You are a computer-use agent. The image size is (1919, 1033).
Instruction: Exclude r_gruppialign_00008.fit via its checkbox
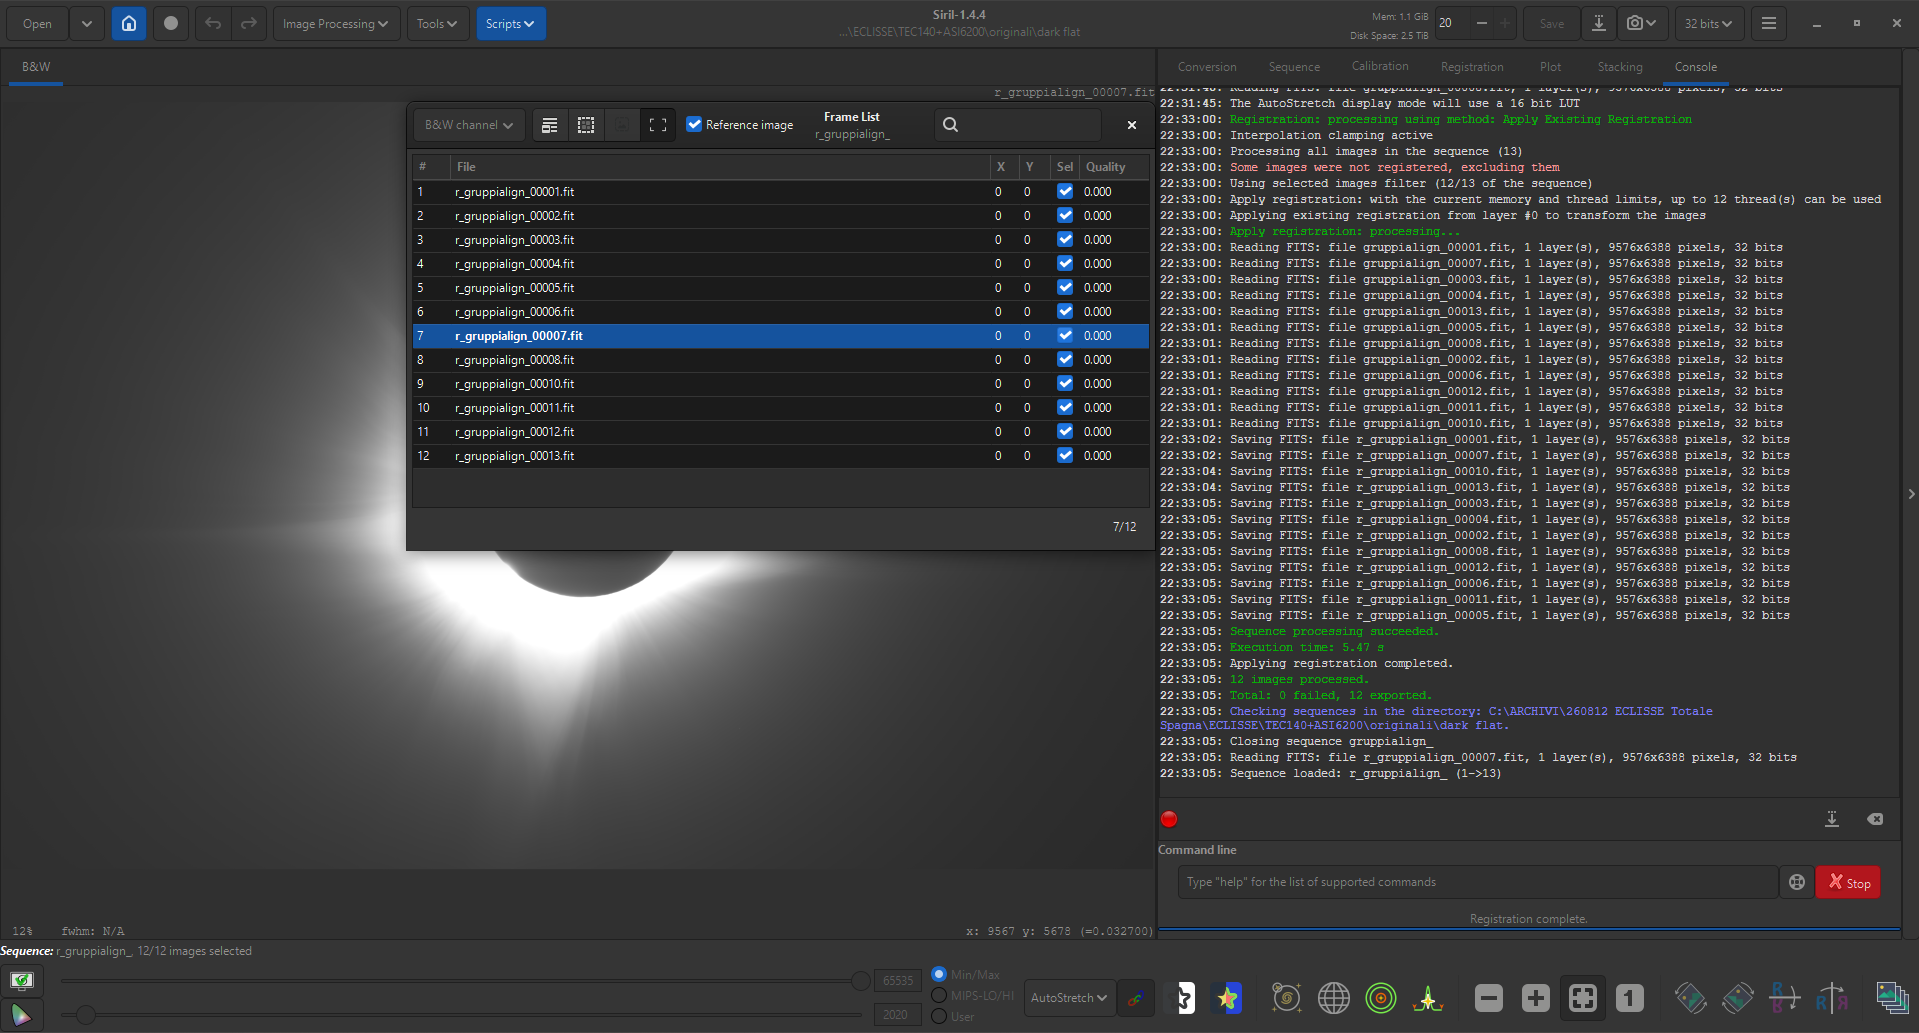[x=1065, y=360]
